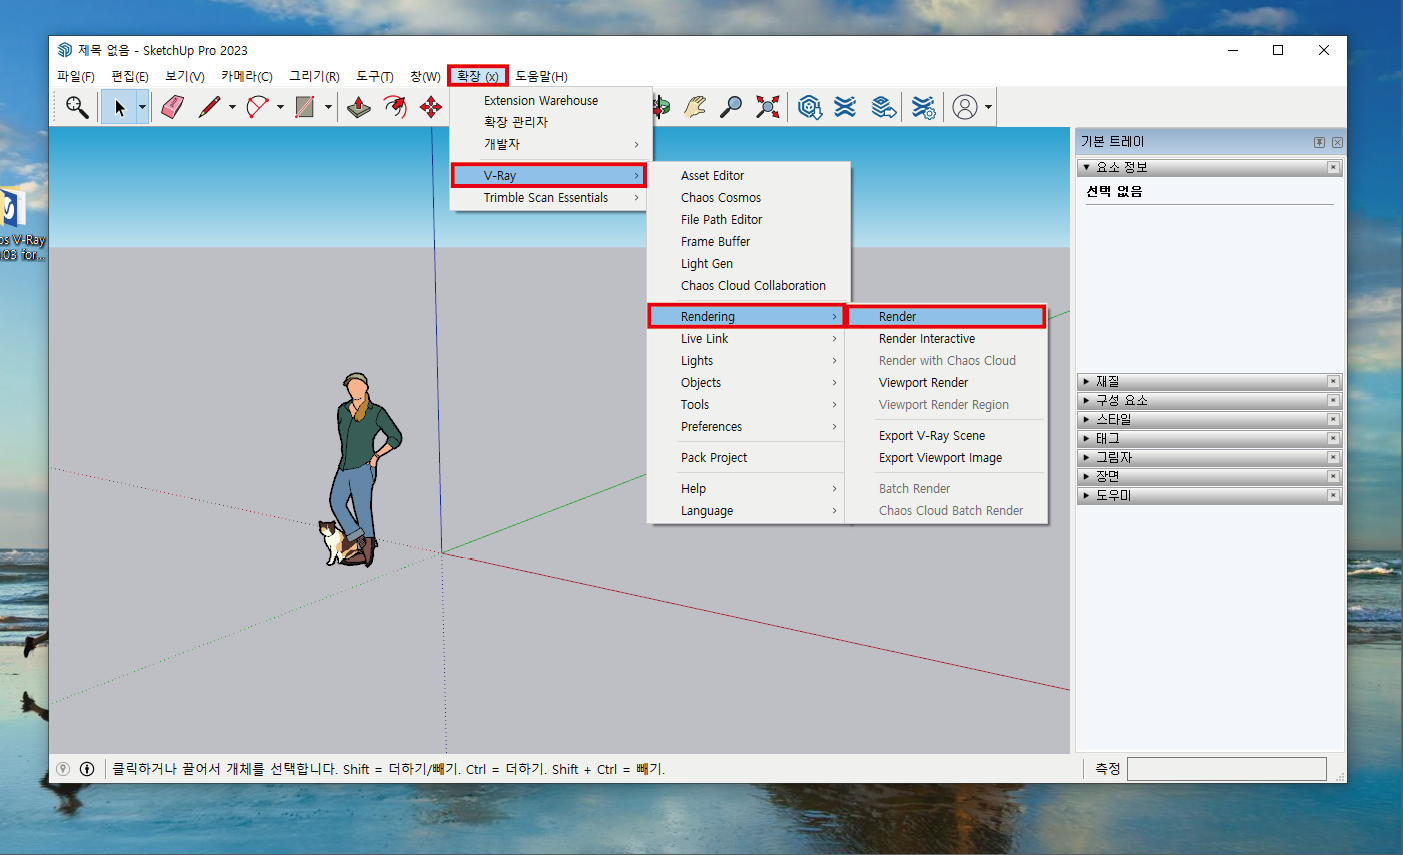Open the 파일(F) menu

coord(76,76)
